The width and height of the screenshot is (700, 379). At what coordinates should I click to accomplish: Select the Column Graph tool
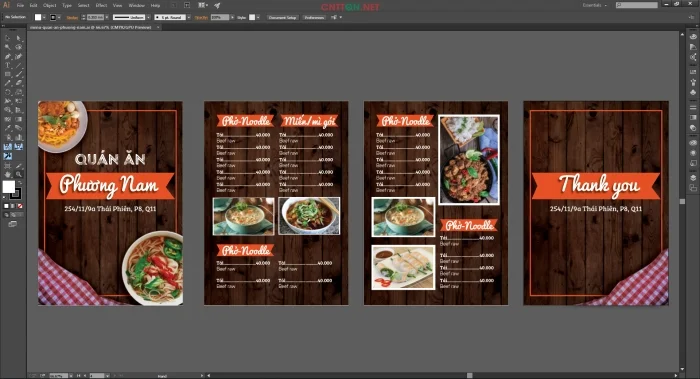[x=18, y=137]
